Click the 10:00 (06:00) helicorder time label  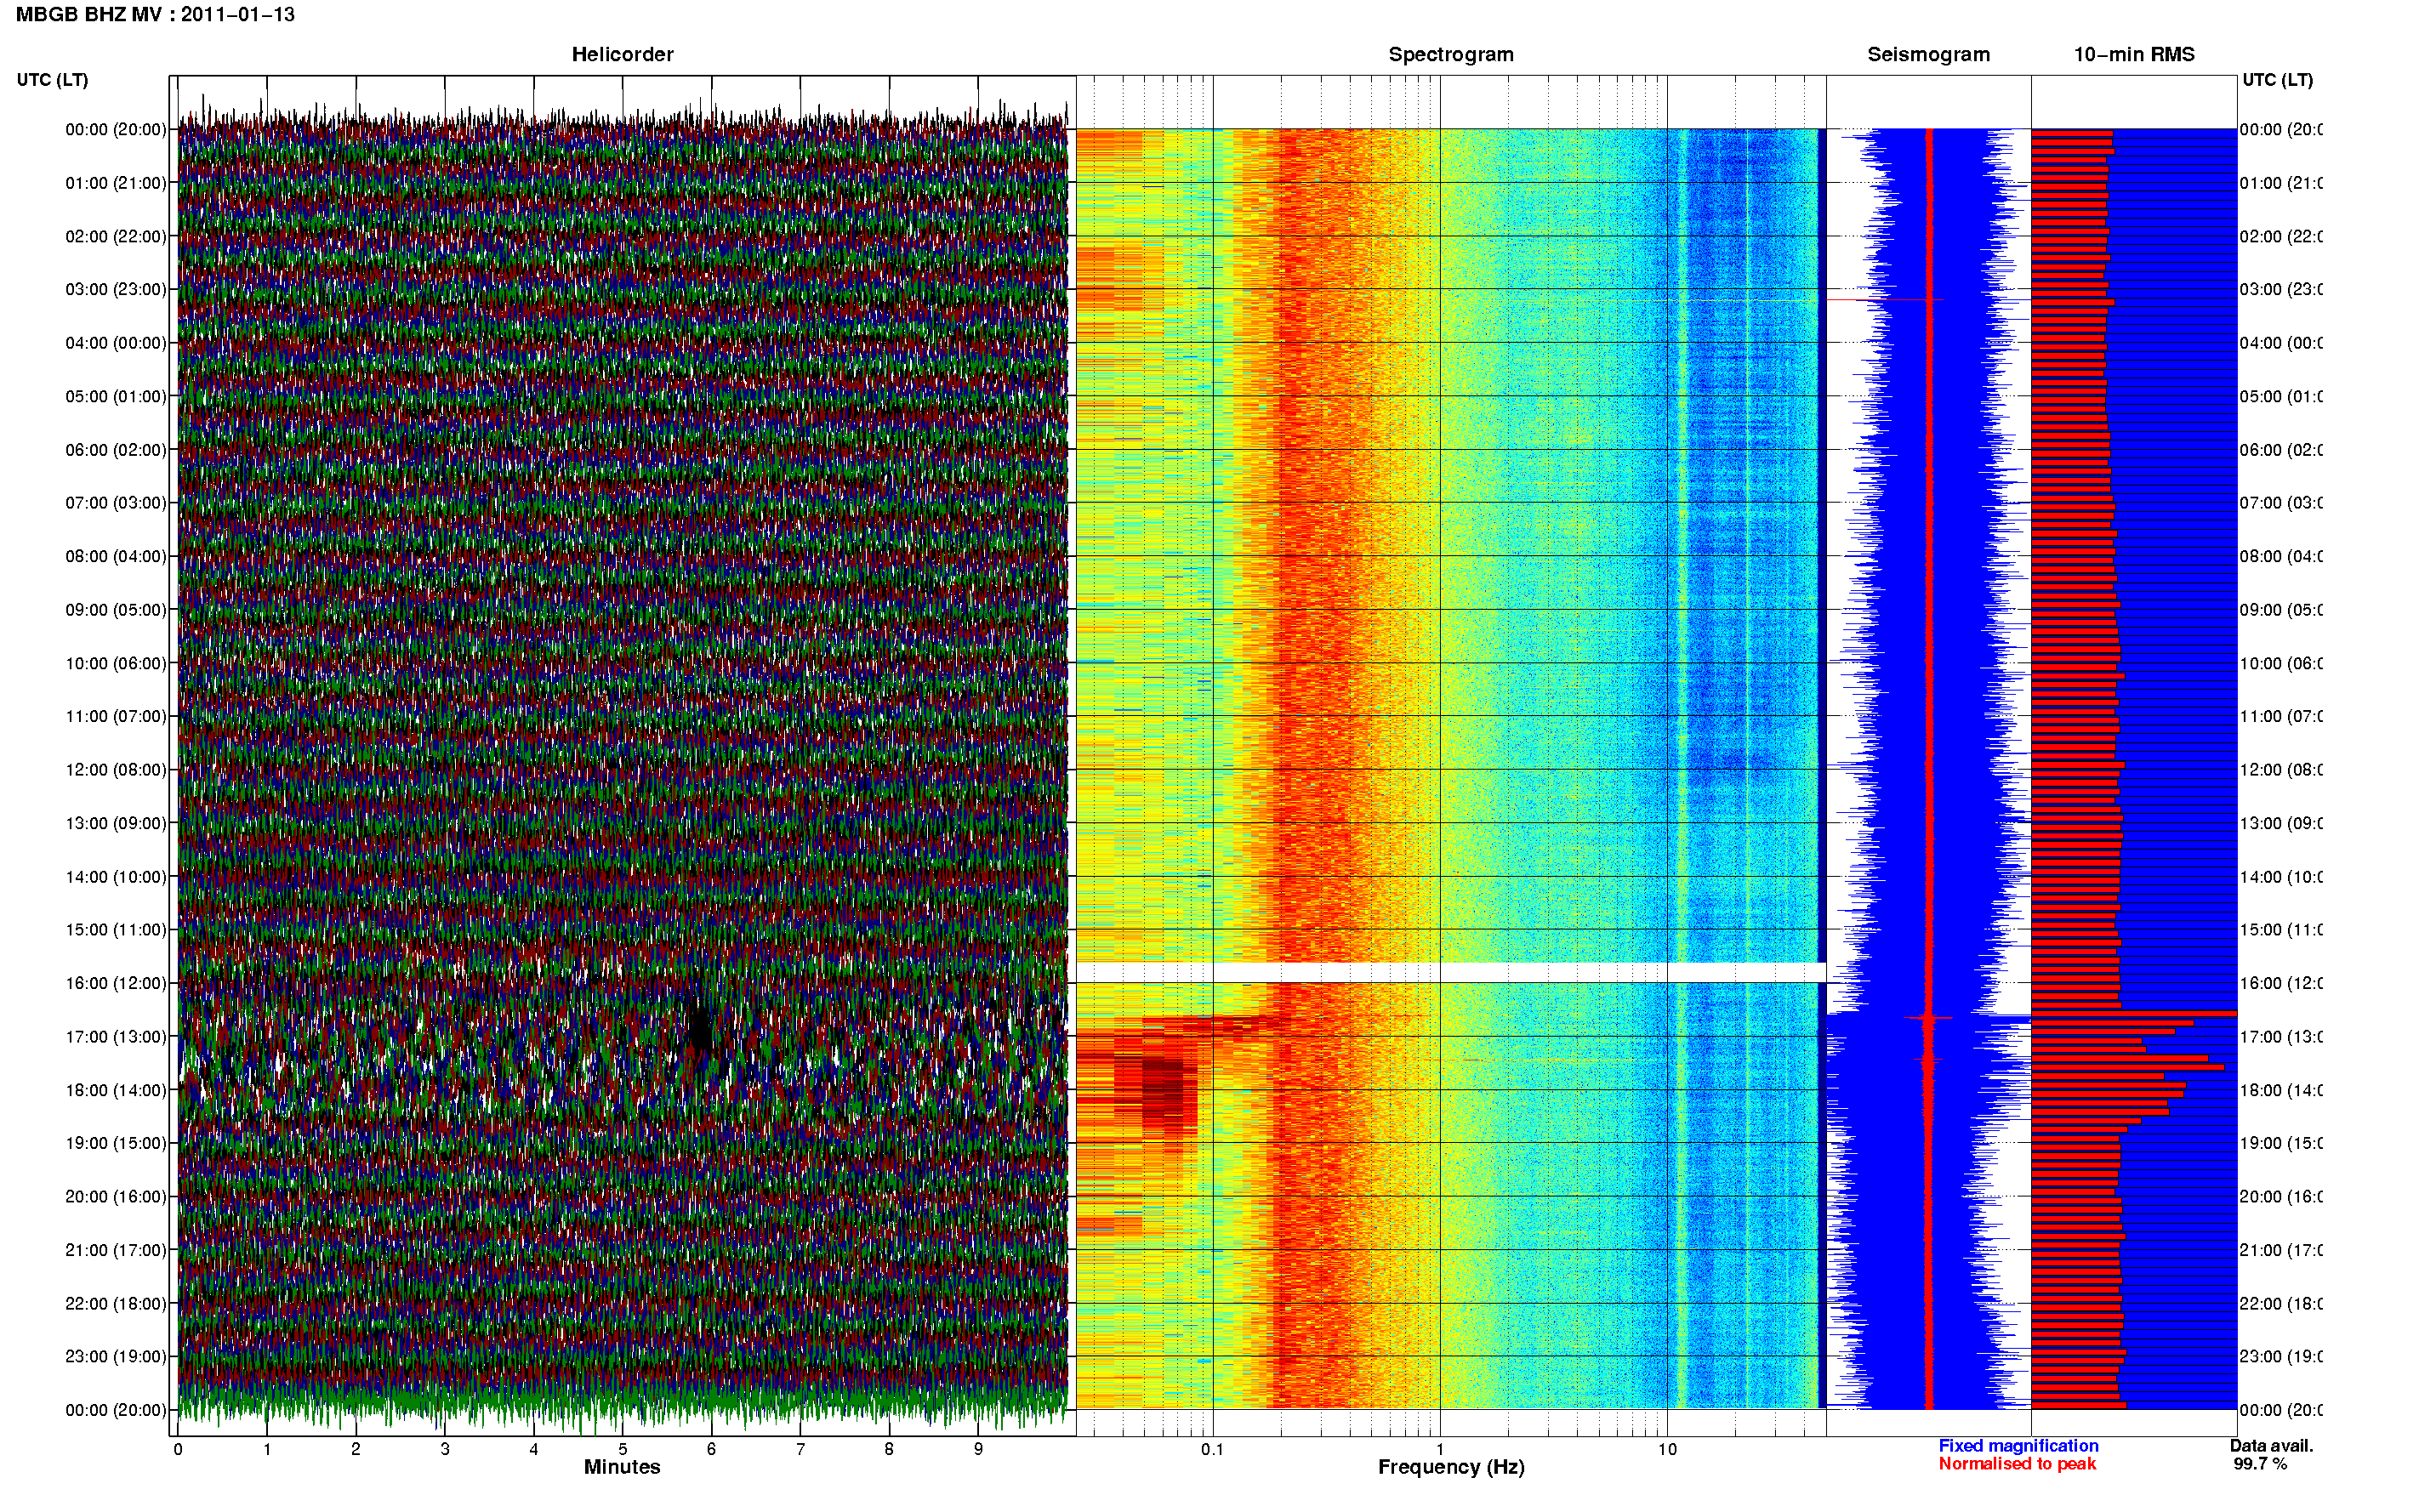(x=116, y=663)
